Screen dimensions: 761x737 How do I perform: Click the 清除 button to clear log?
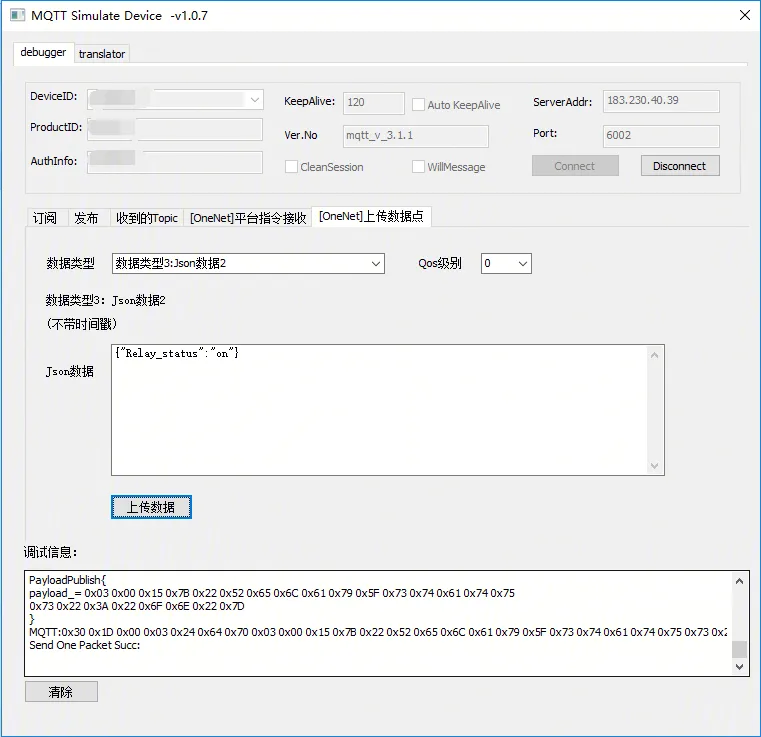[x=61, y=692]
